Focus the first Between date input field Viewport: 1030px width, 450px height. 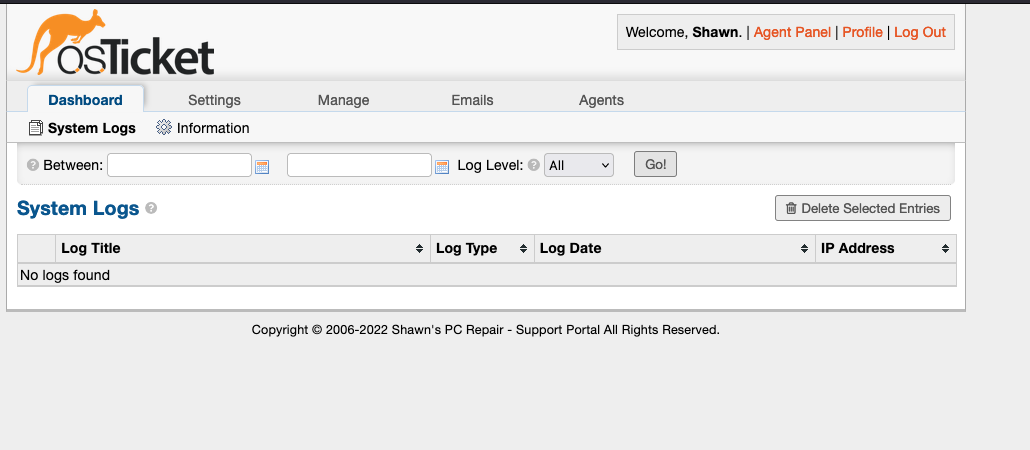(179, 165)
